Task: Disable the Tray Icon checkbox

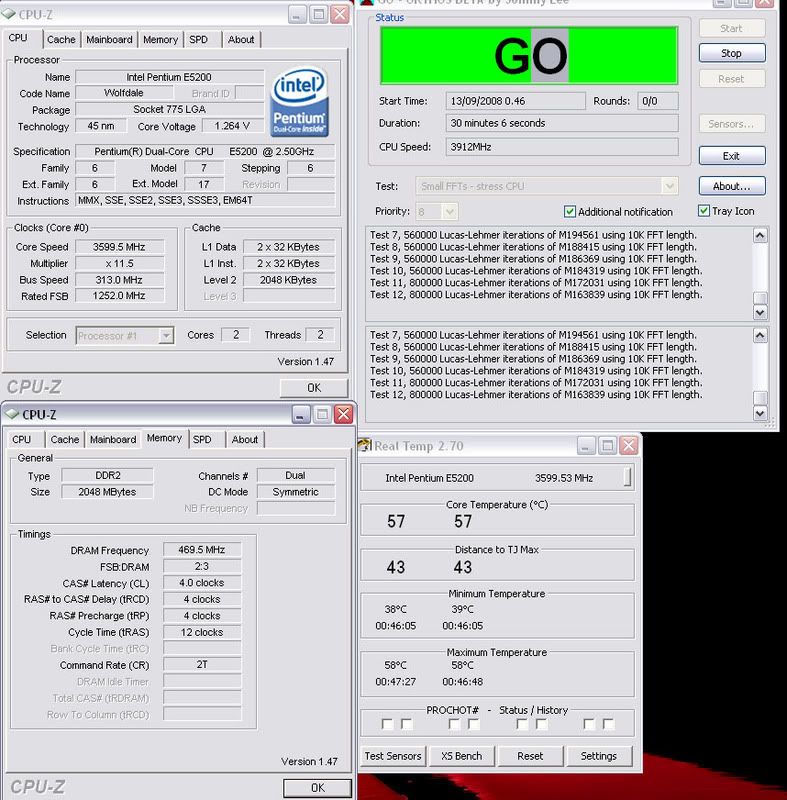Action: (x=704, y=212)
